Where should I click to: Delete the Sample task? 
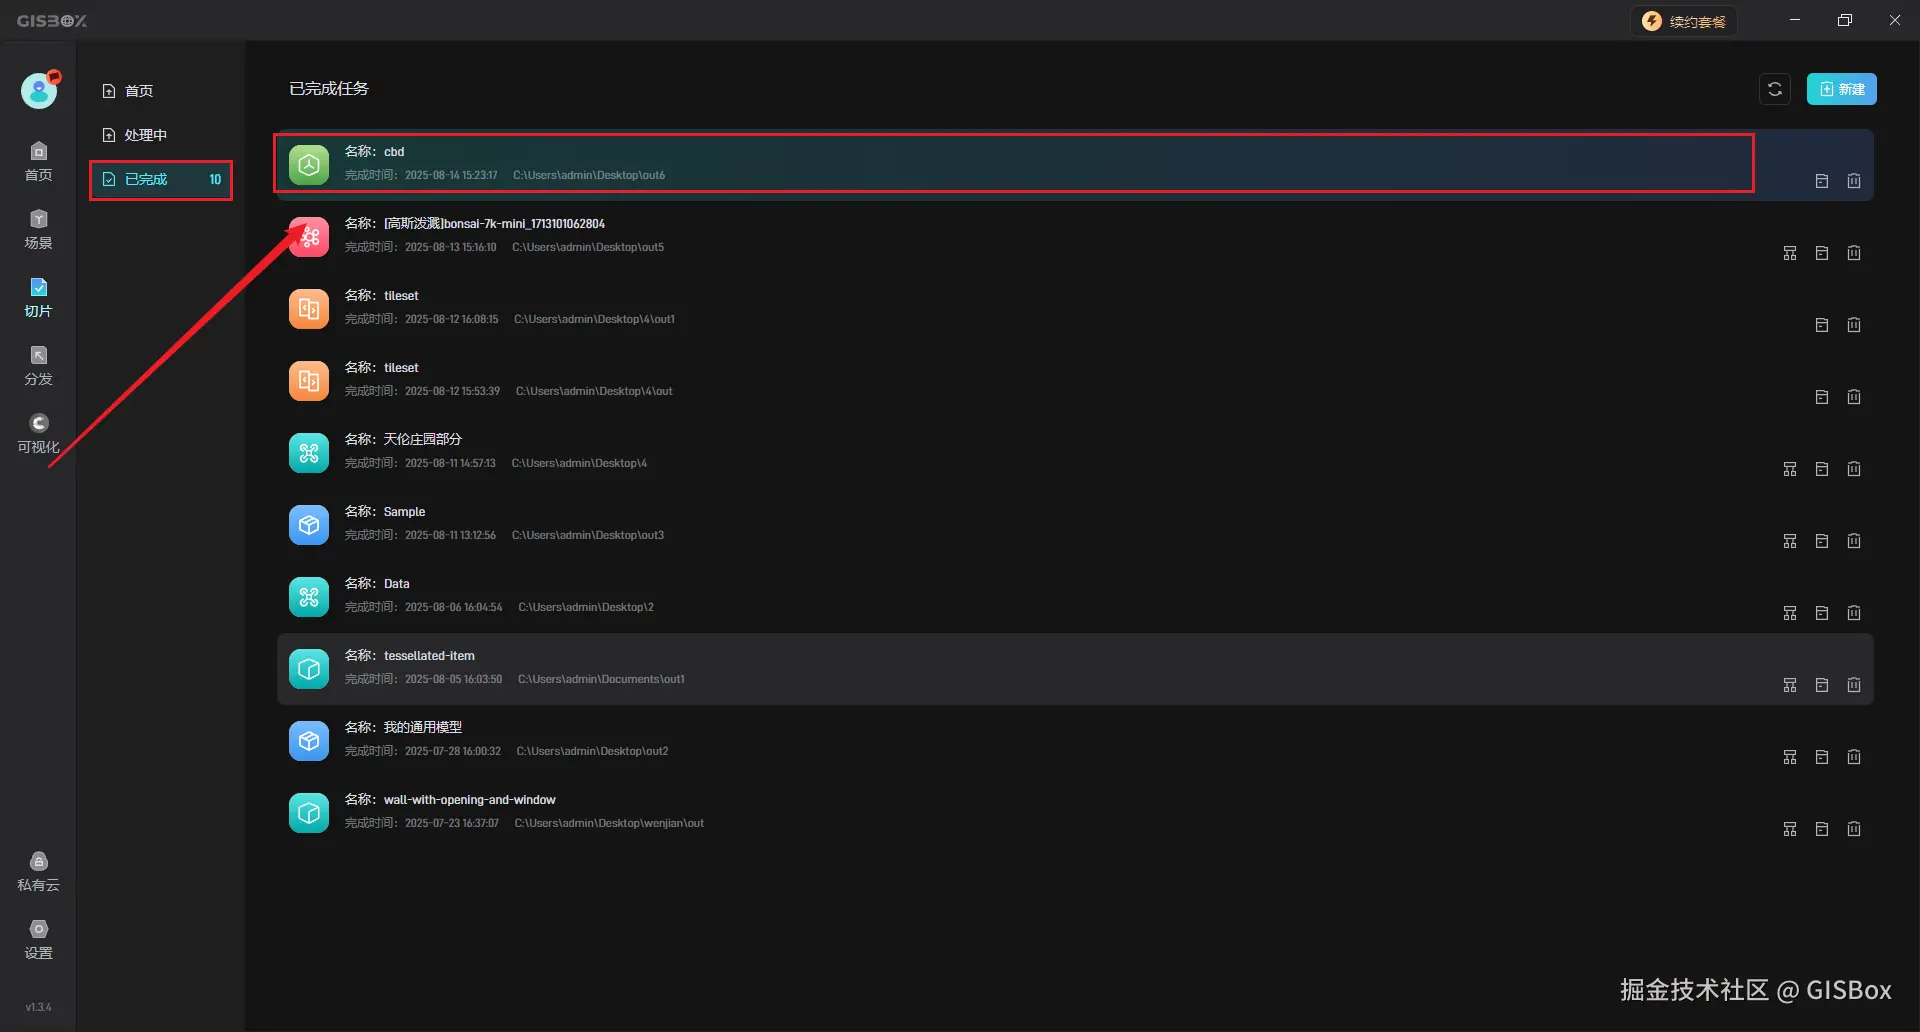click(x=1854, y=541)
